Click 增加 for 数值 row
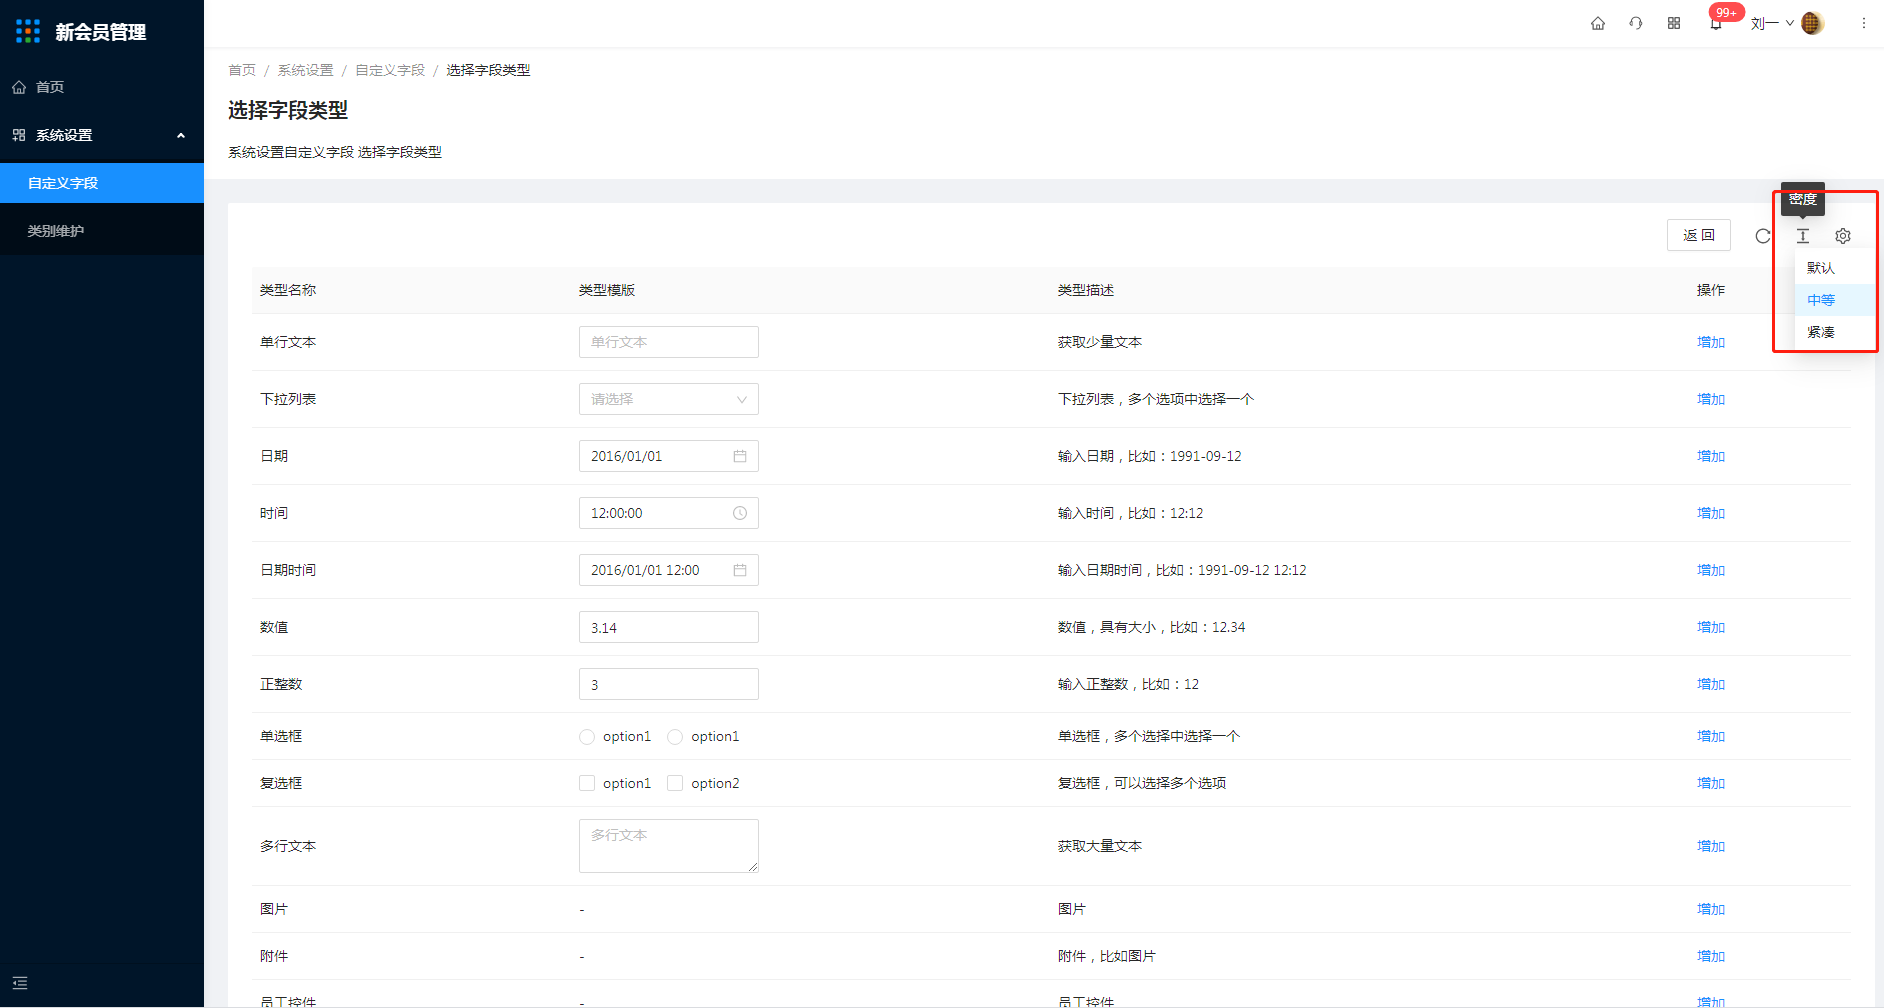The image size is (1884, 1008). (1711, 627)
